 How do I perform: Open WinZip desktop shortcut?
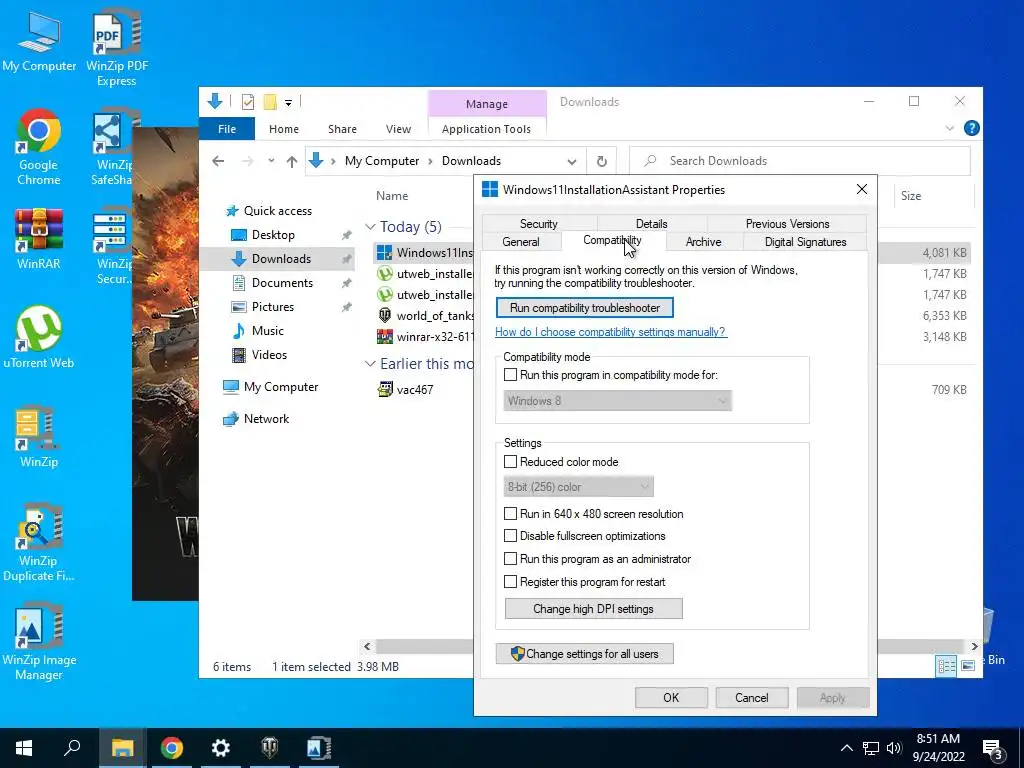point(39,436)
